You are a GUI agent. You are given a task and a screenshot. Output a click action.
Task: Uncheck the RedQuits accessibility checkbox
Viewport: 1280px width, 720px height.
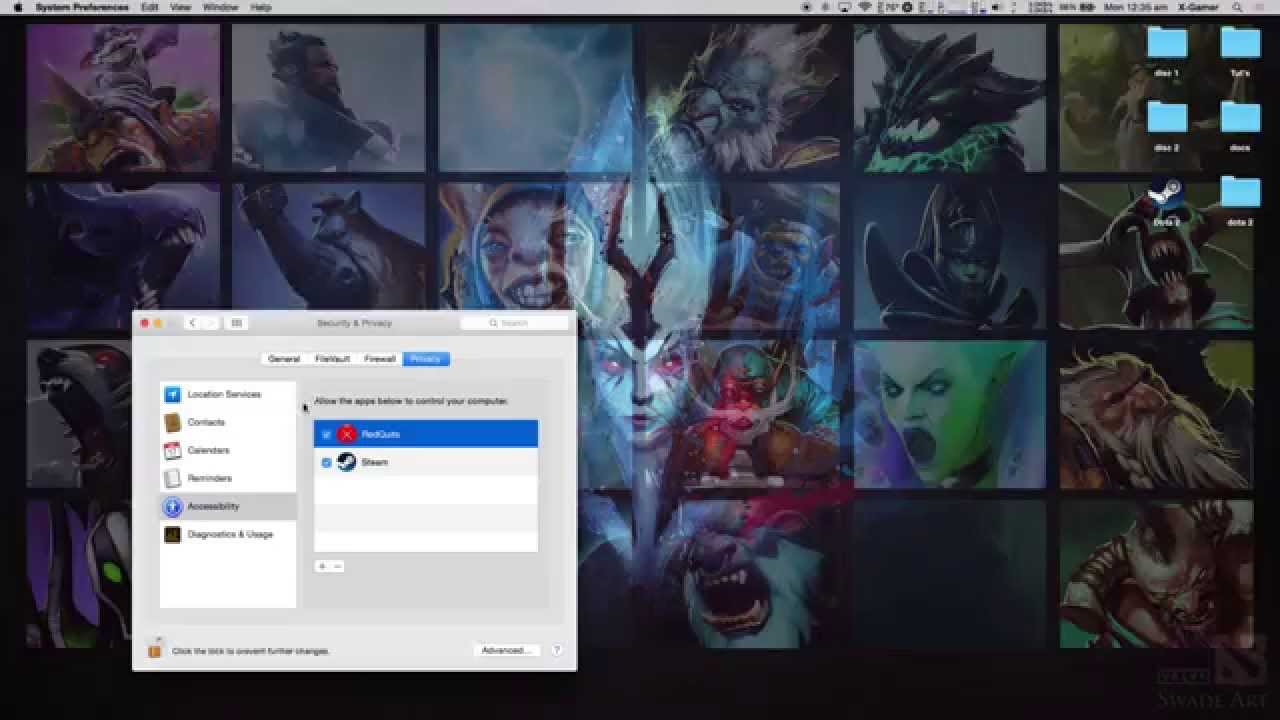coord(326,434)
